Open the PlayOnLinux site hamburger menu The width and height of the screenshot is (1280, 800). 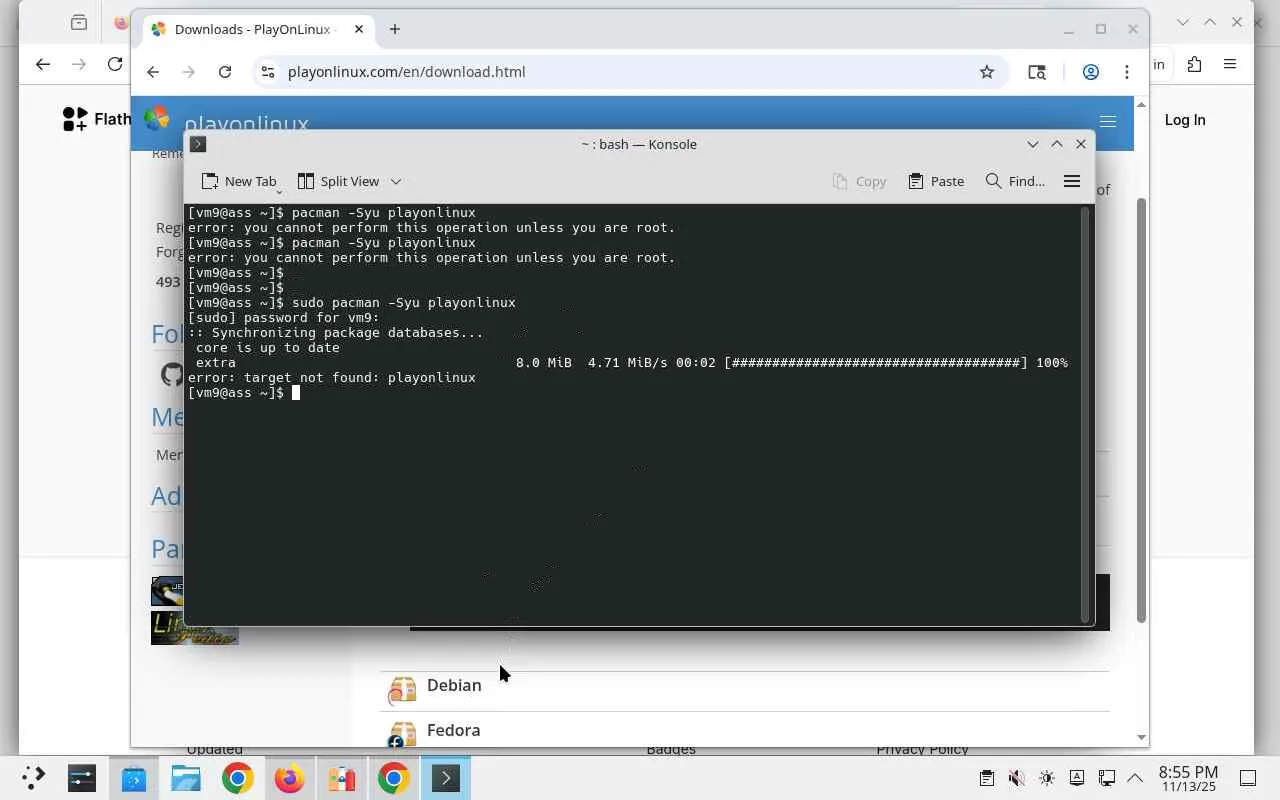point(1108,121)
